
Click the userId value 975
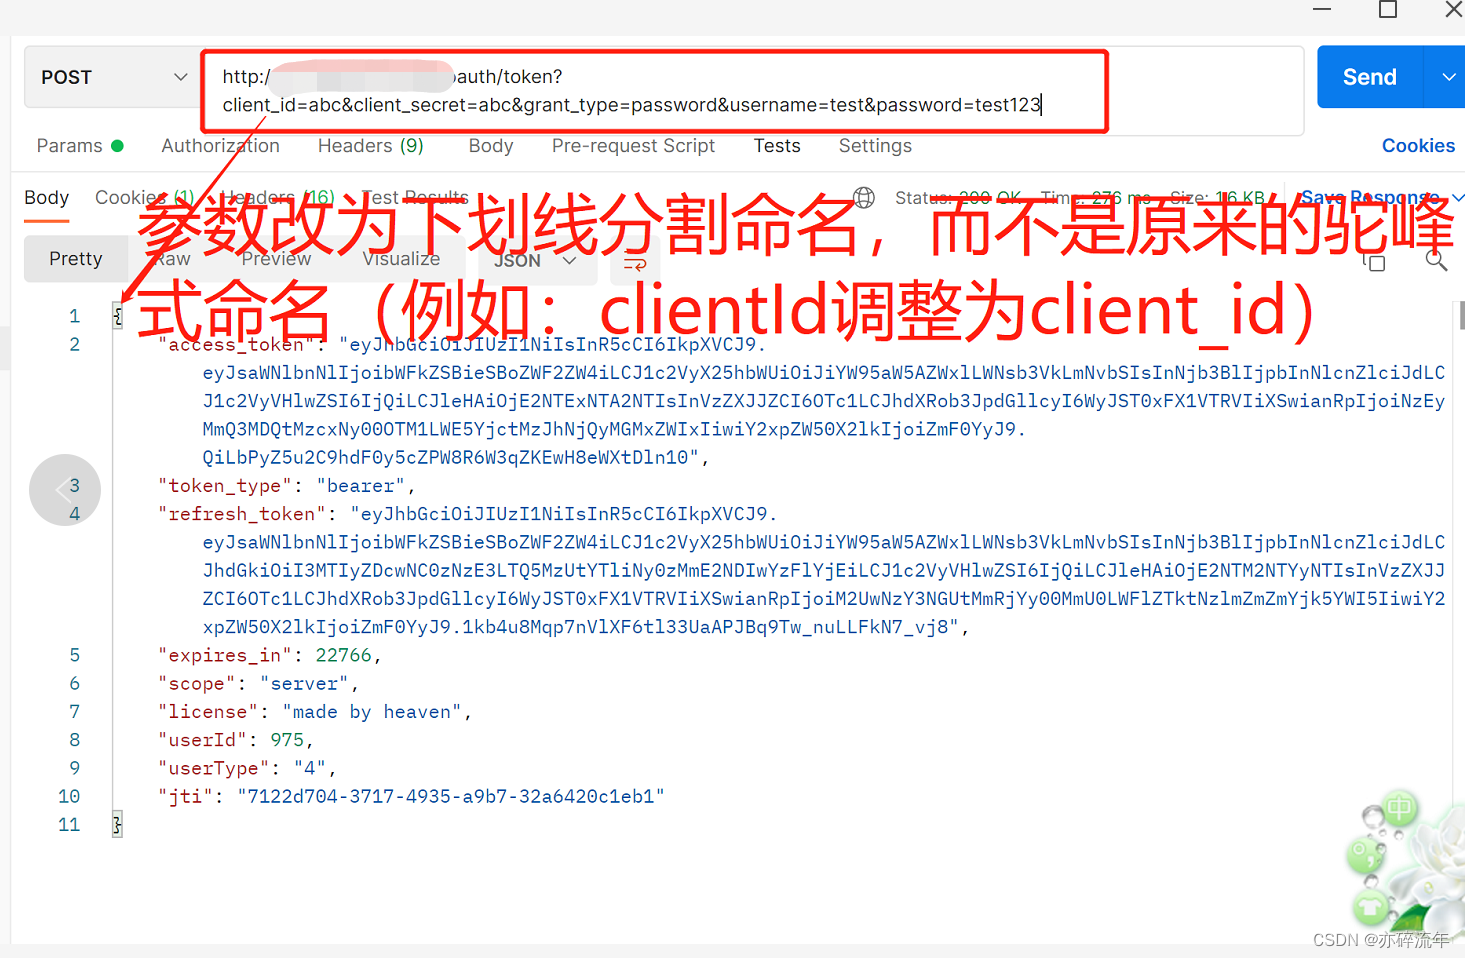(x=287, y=740)
